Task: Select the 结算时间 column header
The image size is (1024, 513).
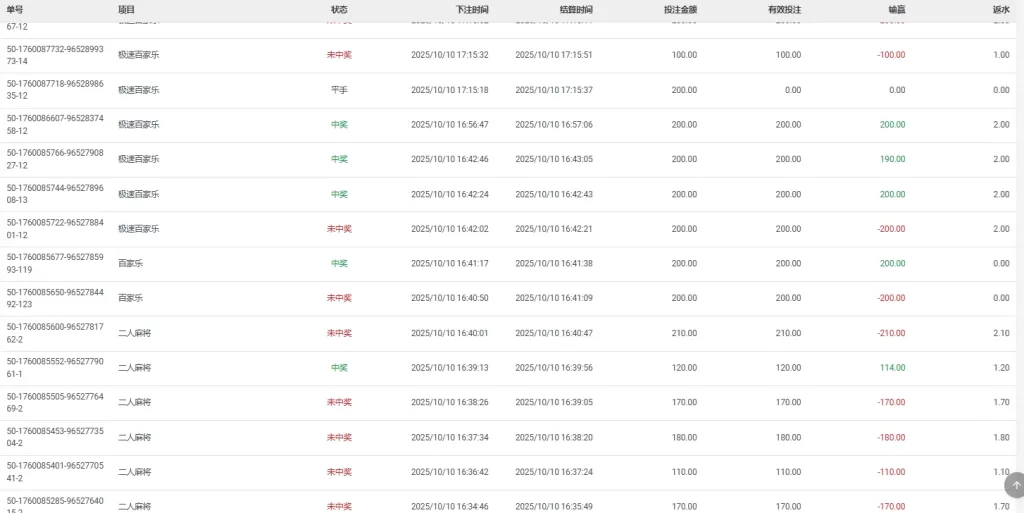Action: 575,10
